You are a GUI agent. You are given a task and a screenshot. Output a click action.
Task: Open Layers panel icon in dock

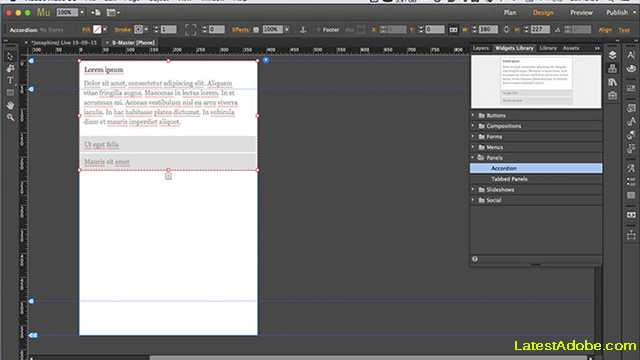[612, 55]
